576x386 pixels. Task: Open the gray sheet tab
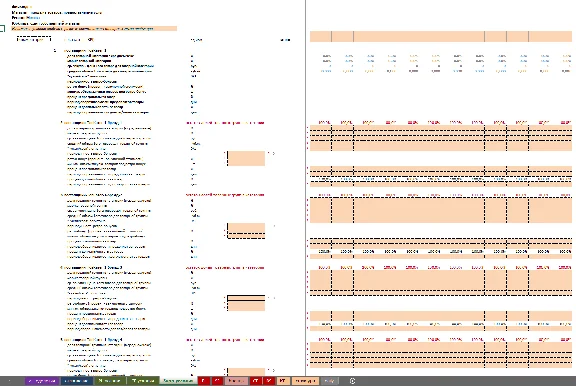coord(330,381)
